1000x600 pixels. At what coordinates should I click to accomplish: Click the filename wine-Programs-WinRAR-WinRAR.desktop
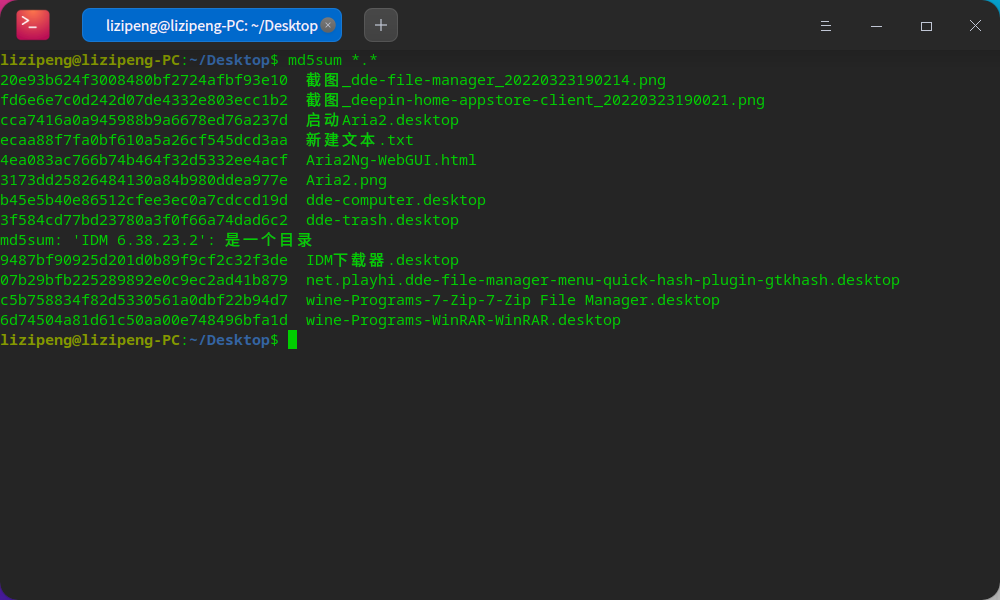coord(462,320)
